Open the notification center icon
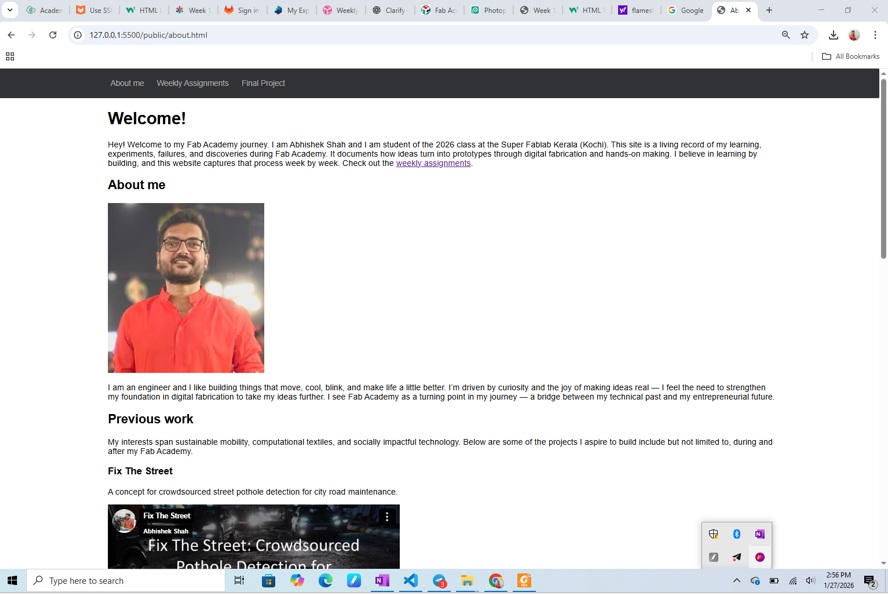Viewport: 888px width, 594px height. (870, 580)
